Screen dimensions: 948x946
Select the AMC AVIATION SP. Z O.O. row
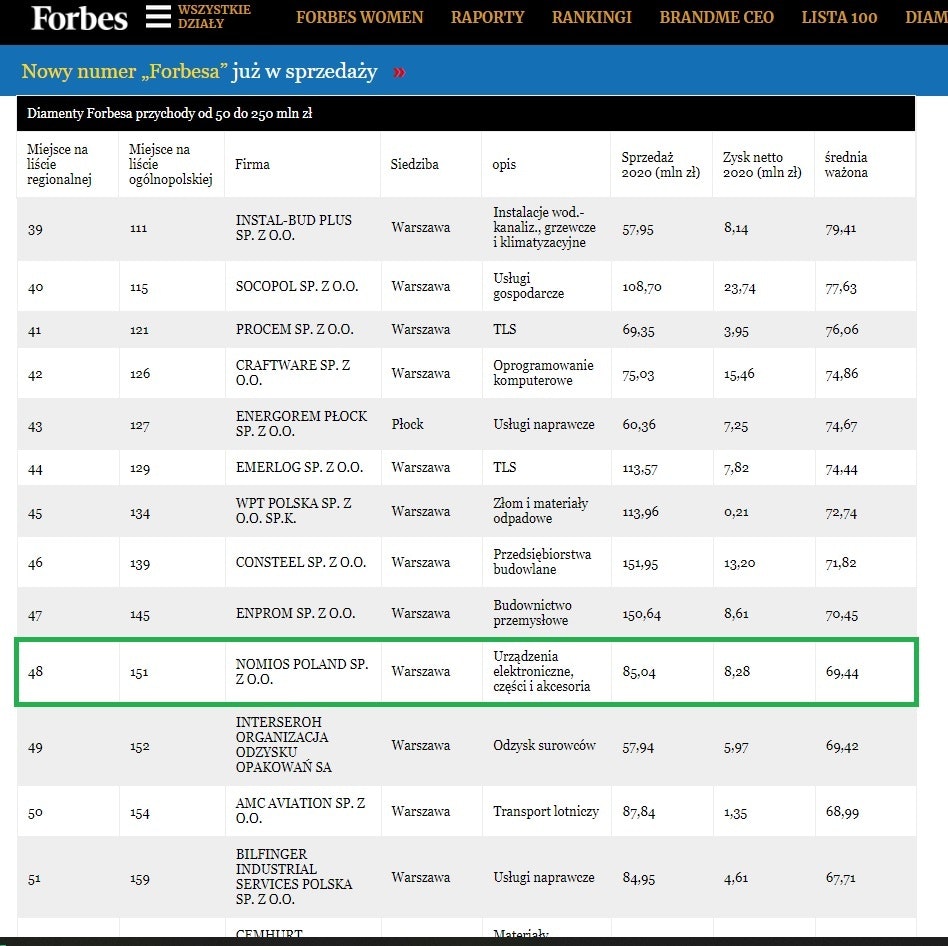(302, 810)
